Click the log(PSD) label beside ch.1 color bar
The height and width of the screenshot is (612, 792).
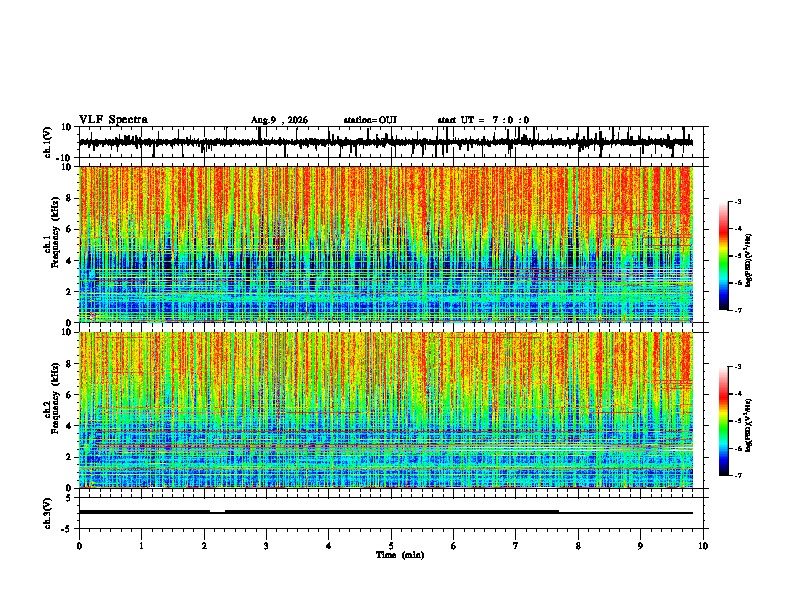point(749,261)
